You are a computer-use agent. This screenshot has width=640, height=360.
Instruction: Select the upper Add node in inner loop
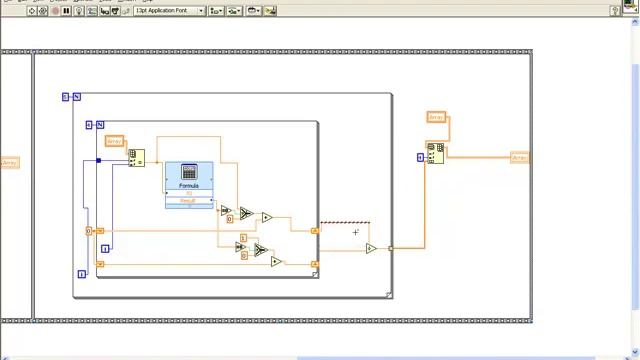[x=267, y=218]
